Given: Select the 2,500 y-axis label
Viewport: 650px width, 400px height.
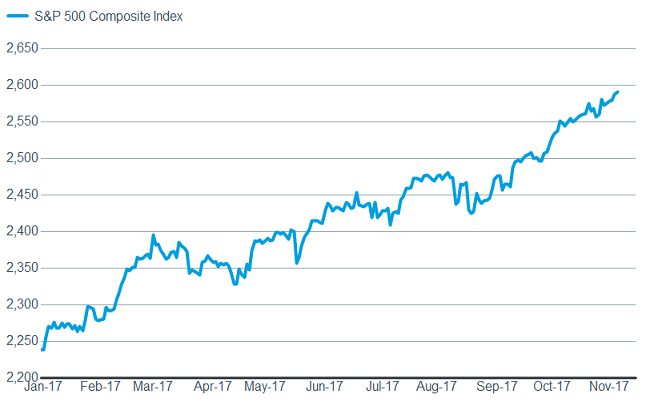Looking at the screenshot, I should pyautogui.click(x=21, y=158).
